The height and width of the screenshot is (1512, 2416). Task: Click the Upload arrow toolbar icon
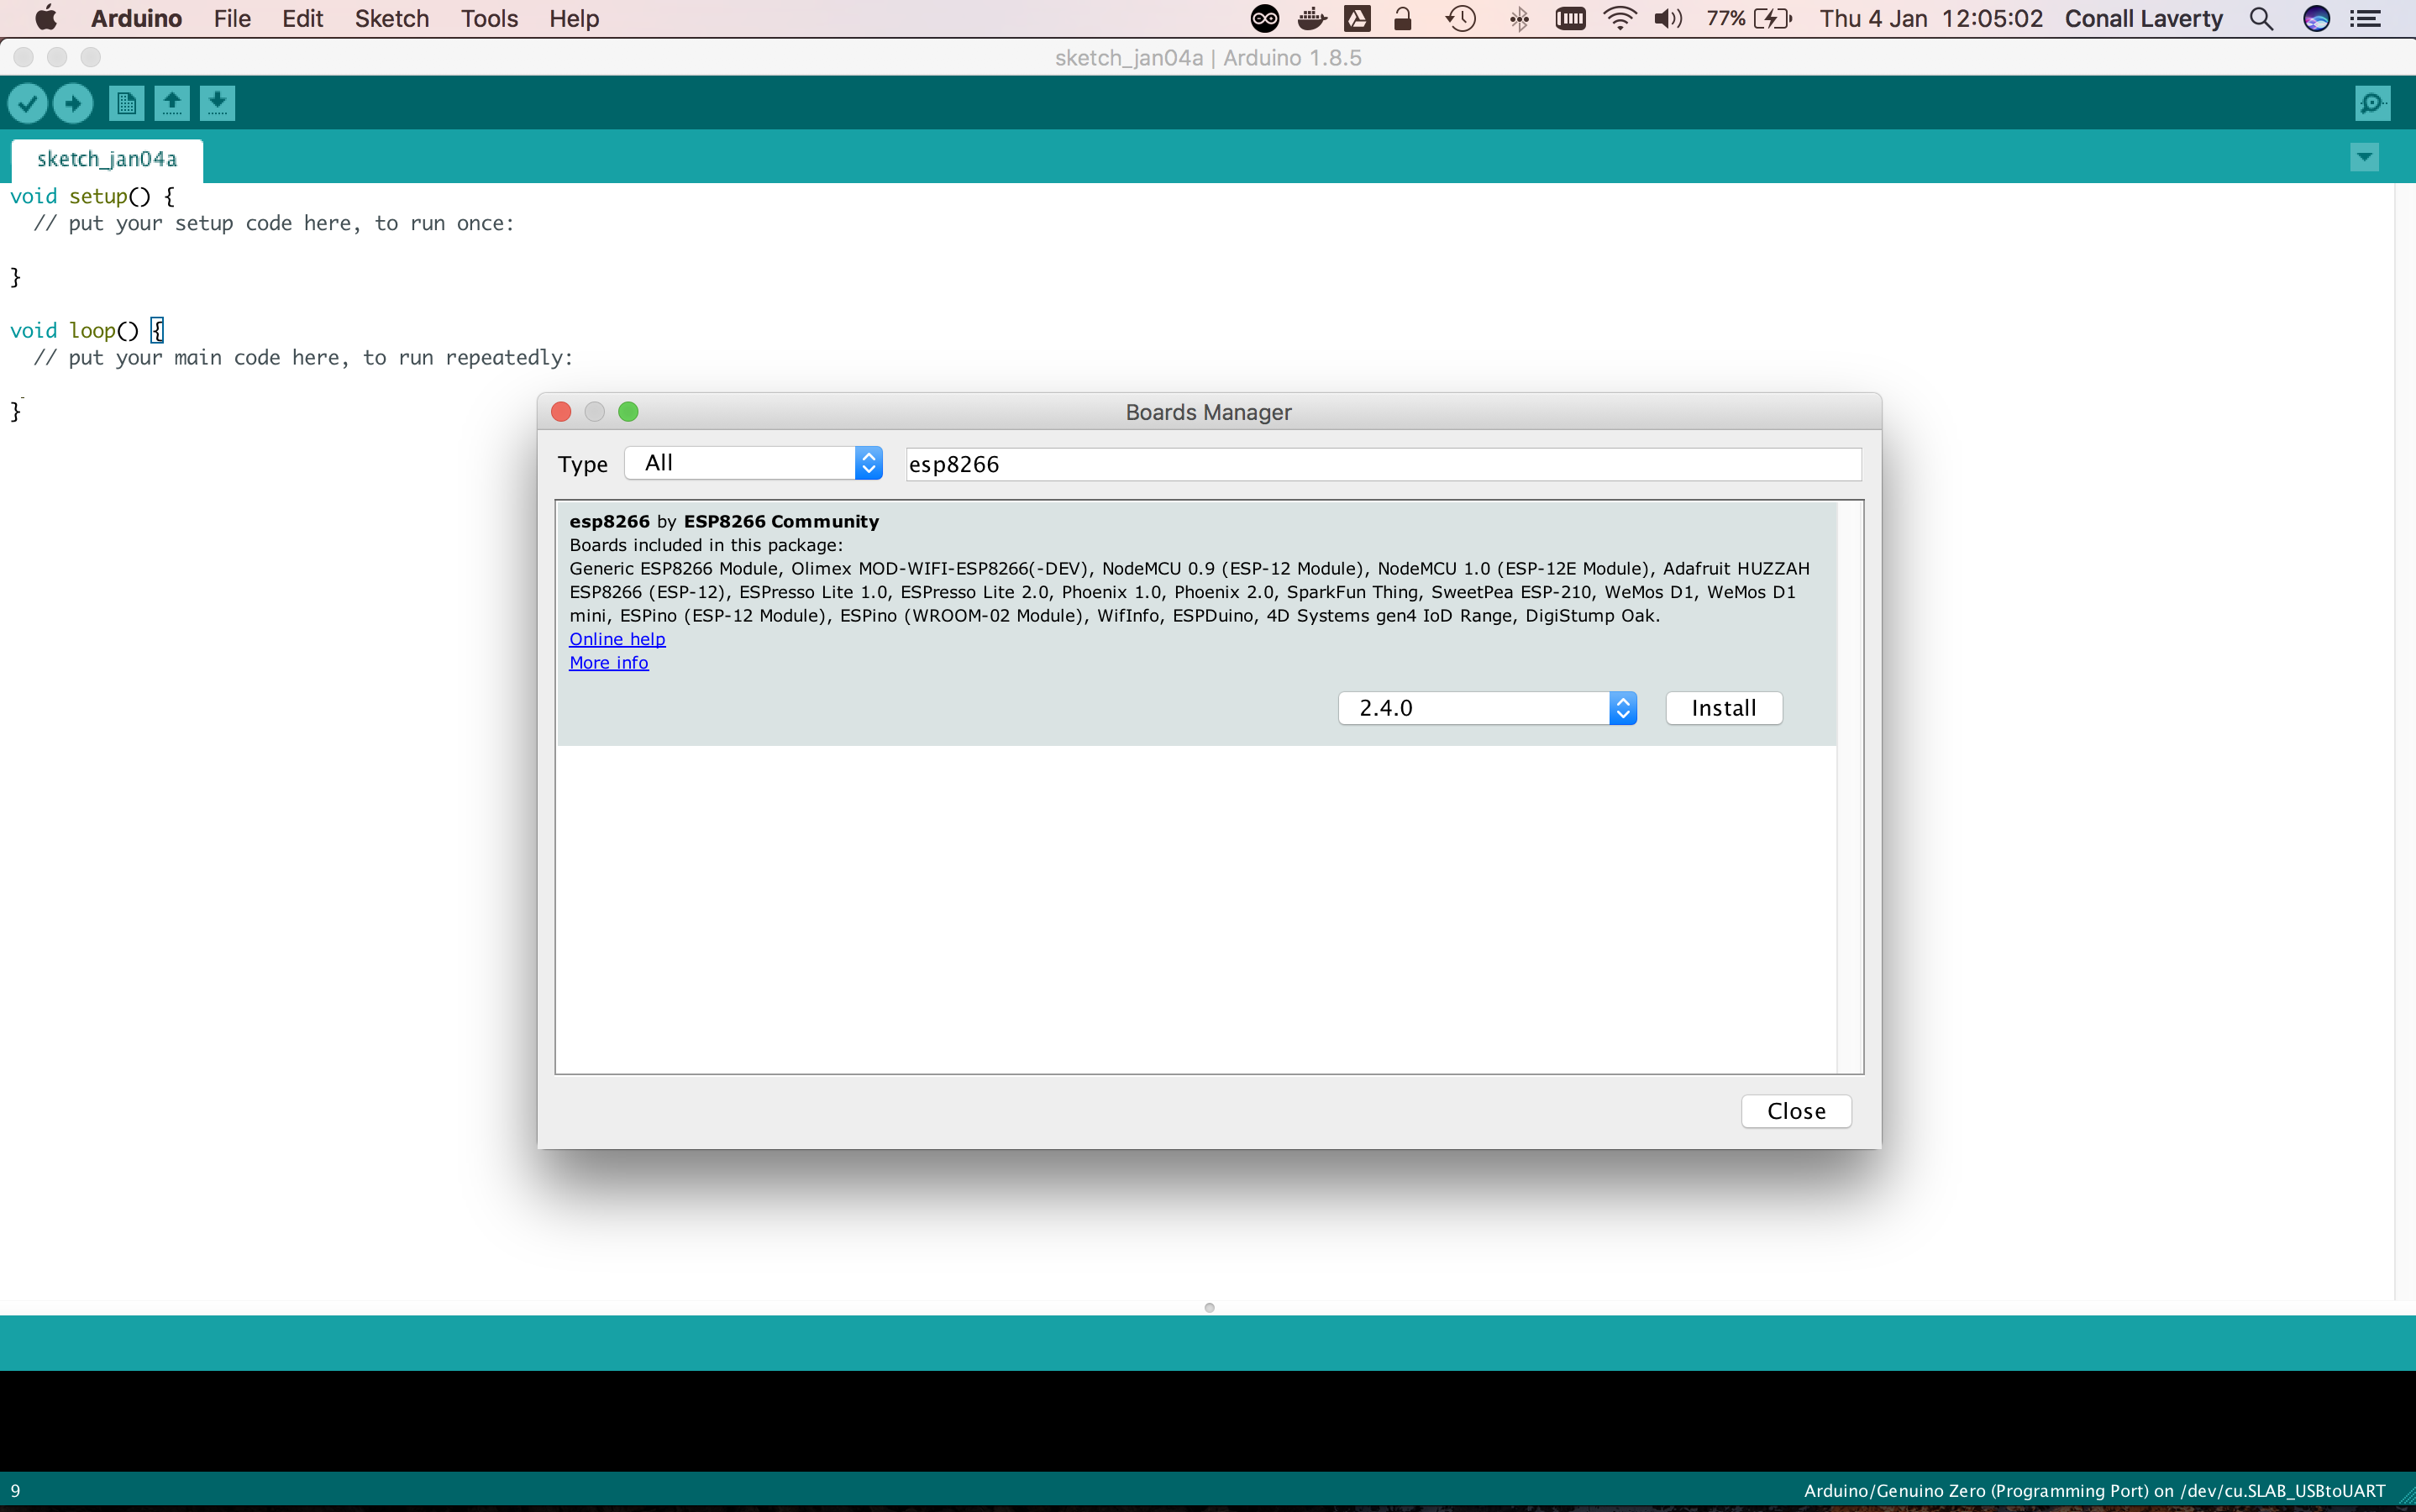coord(73,103)
